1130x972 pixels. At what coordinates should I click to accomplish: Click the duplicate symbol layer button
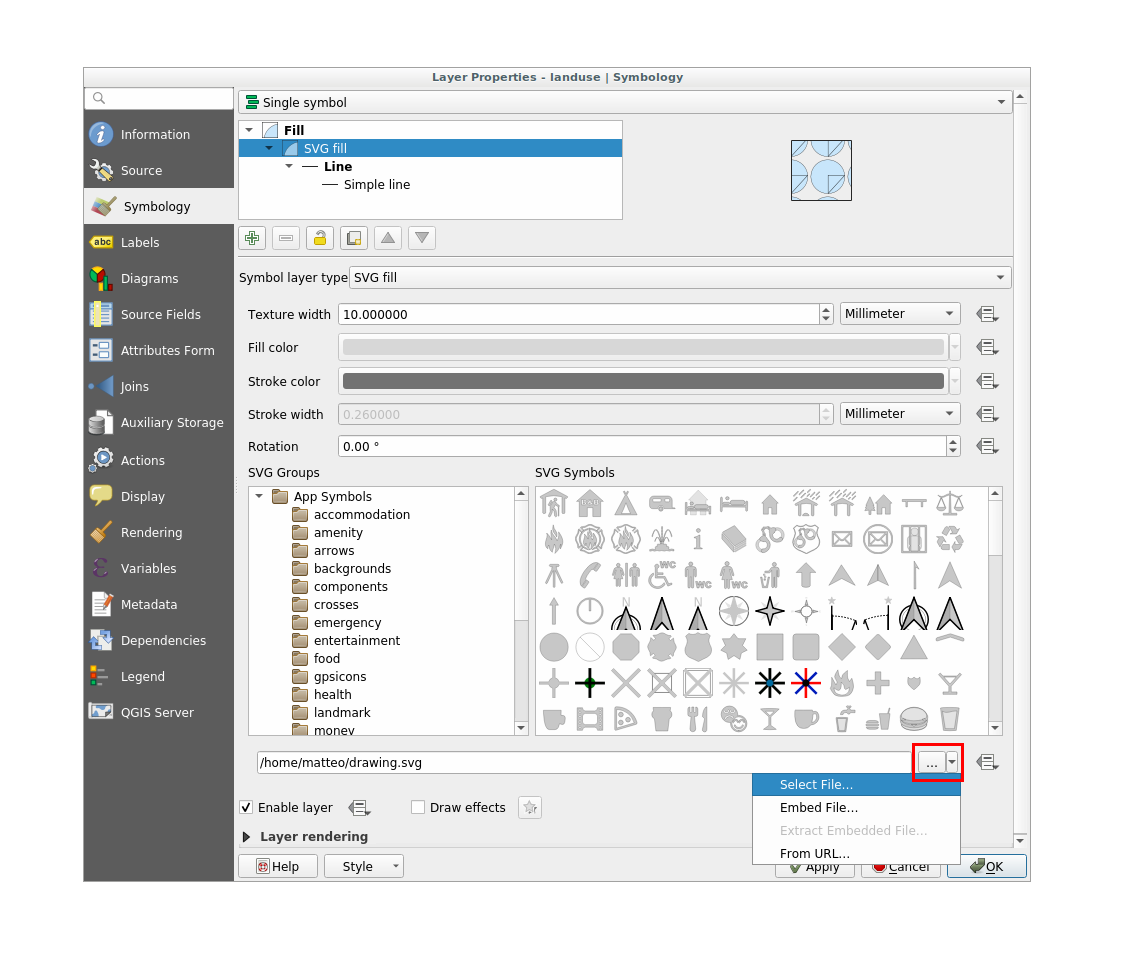coord(354,238)
